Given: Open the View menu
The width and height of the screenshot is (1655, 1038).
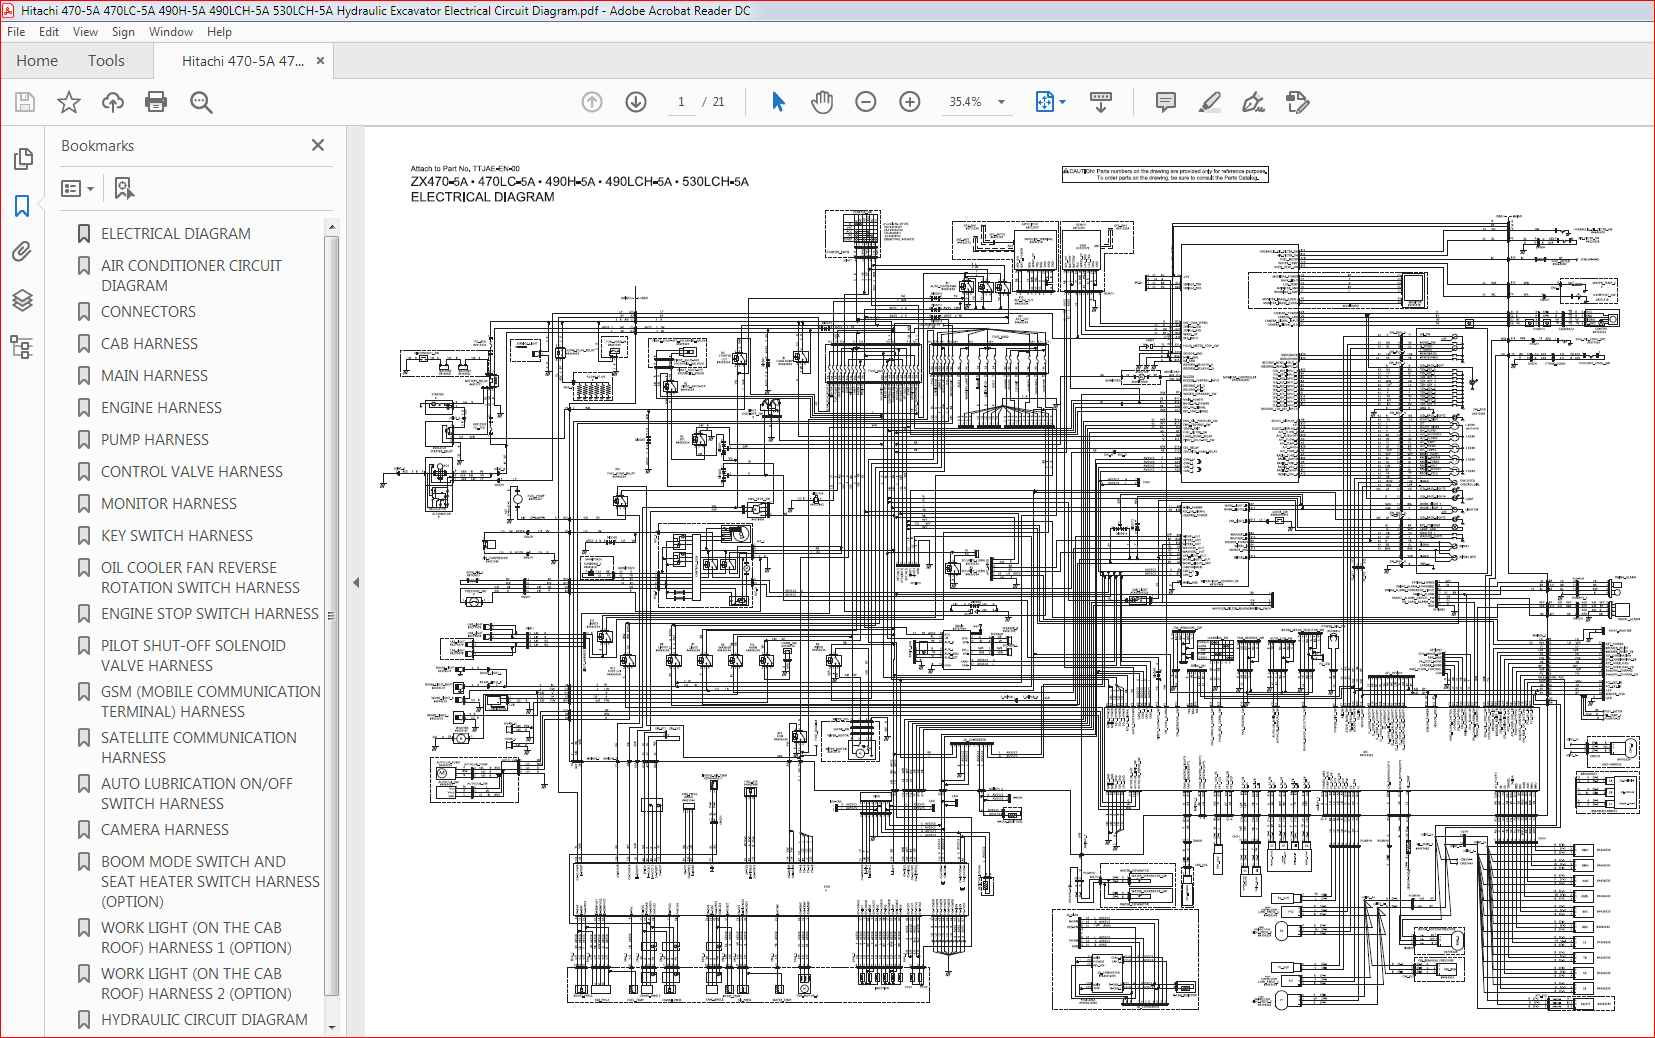Looking at the screenshot, I should pyautogui.click(x=85, y=32).
